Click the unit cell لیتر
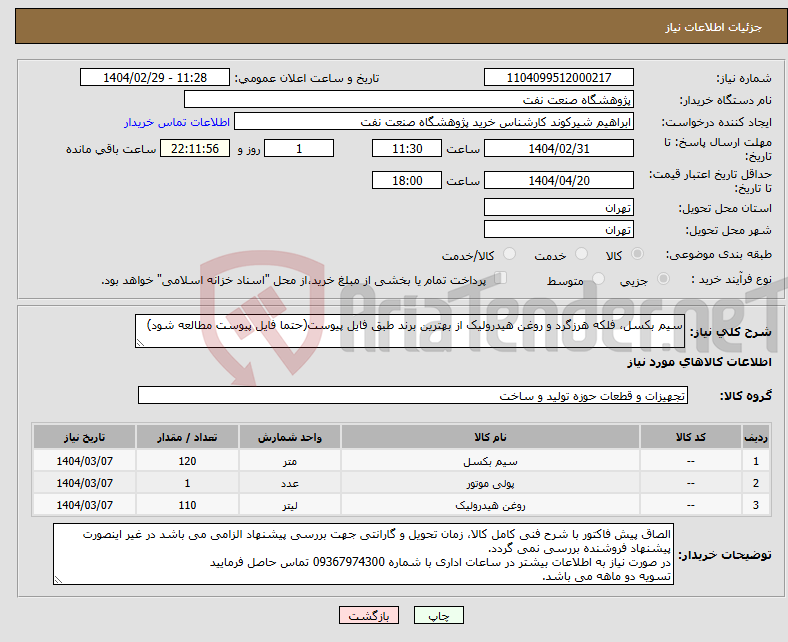Viewport: 788px width, 642px height. point(290,505)
